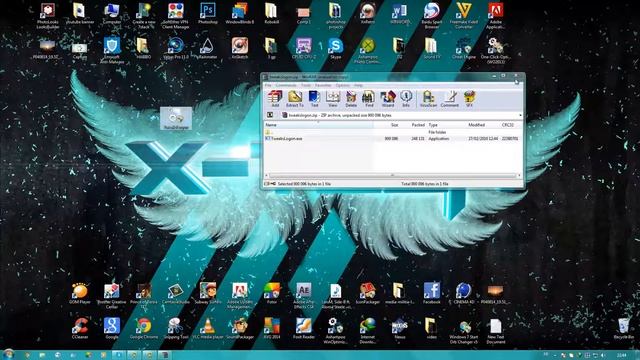The height and width of the screenshot is (360, 640).
Task: Select the IconPackager desktop shortcut
Action: (367, 294)
